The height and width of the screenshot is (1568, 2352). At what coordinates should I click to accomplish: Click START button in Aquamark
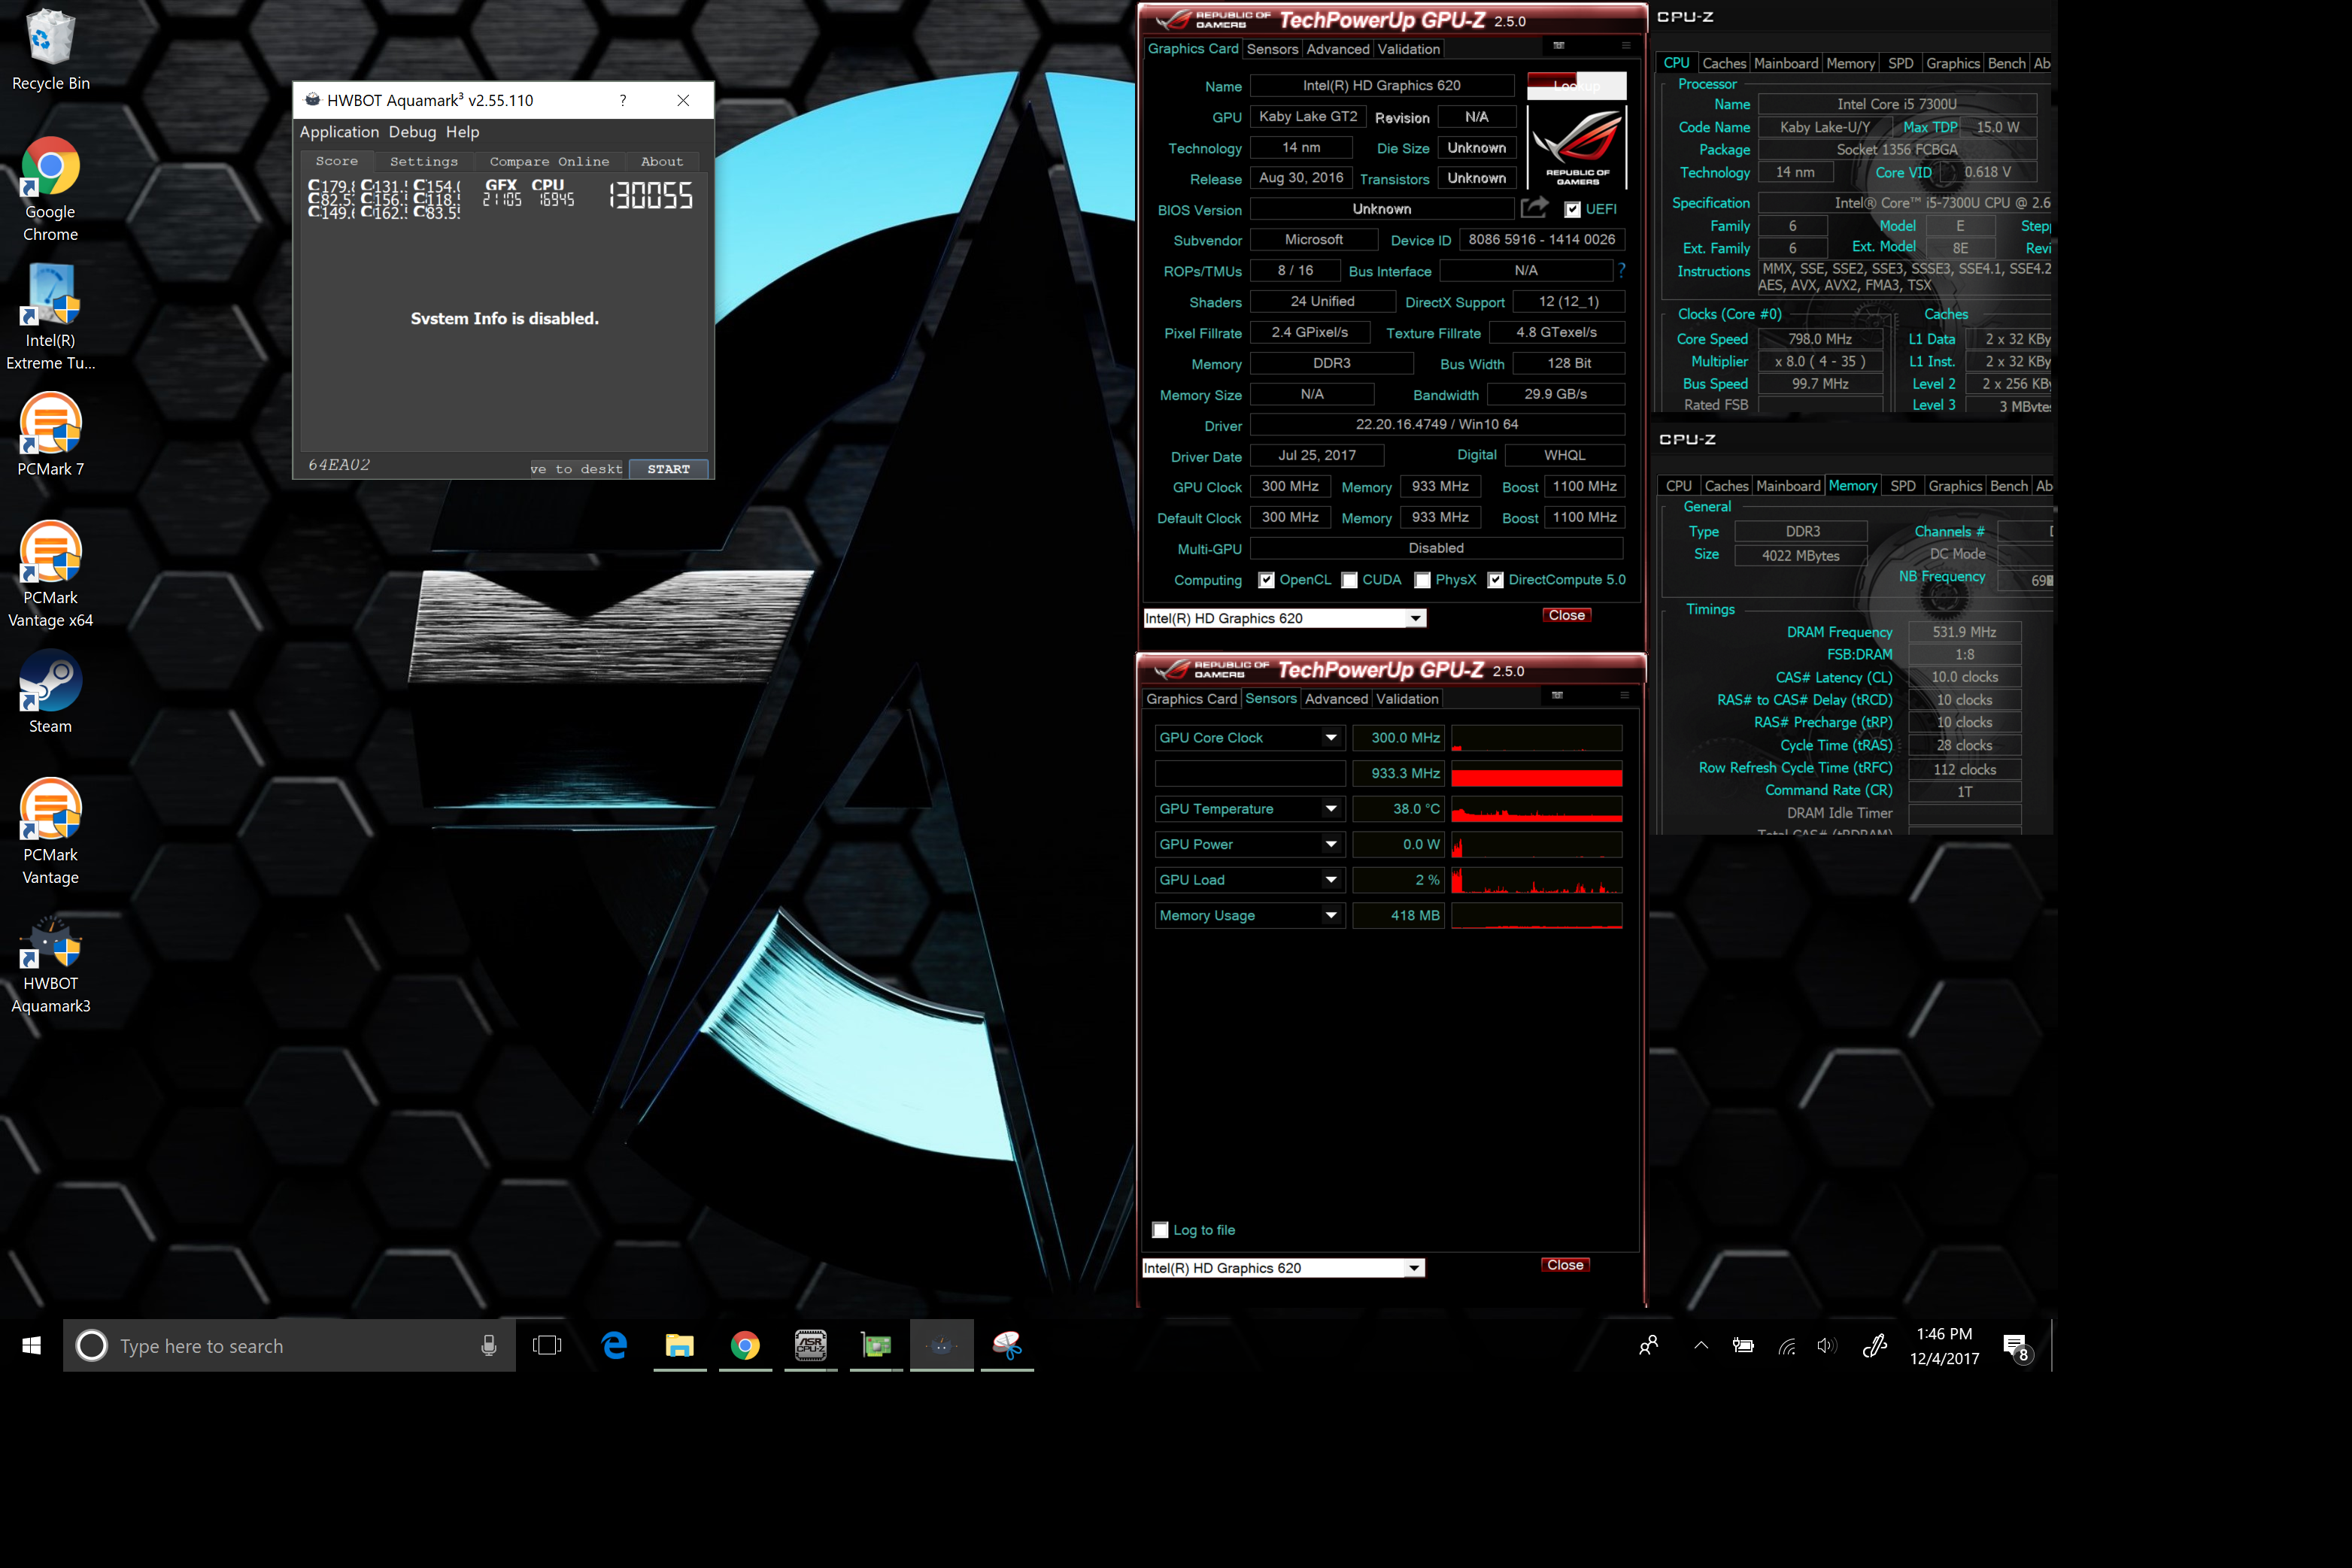click(668, 469)
